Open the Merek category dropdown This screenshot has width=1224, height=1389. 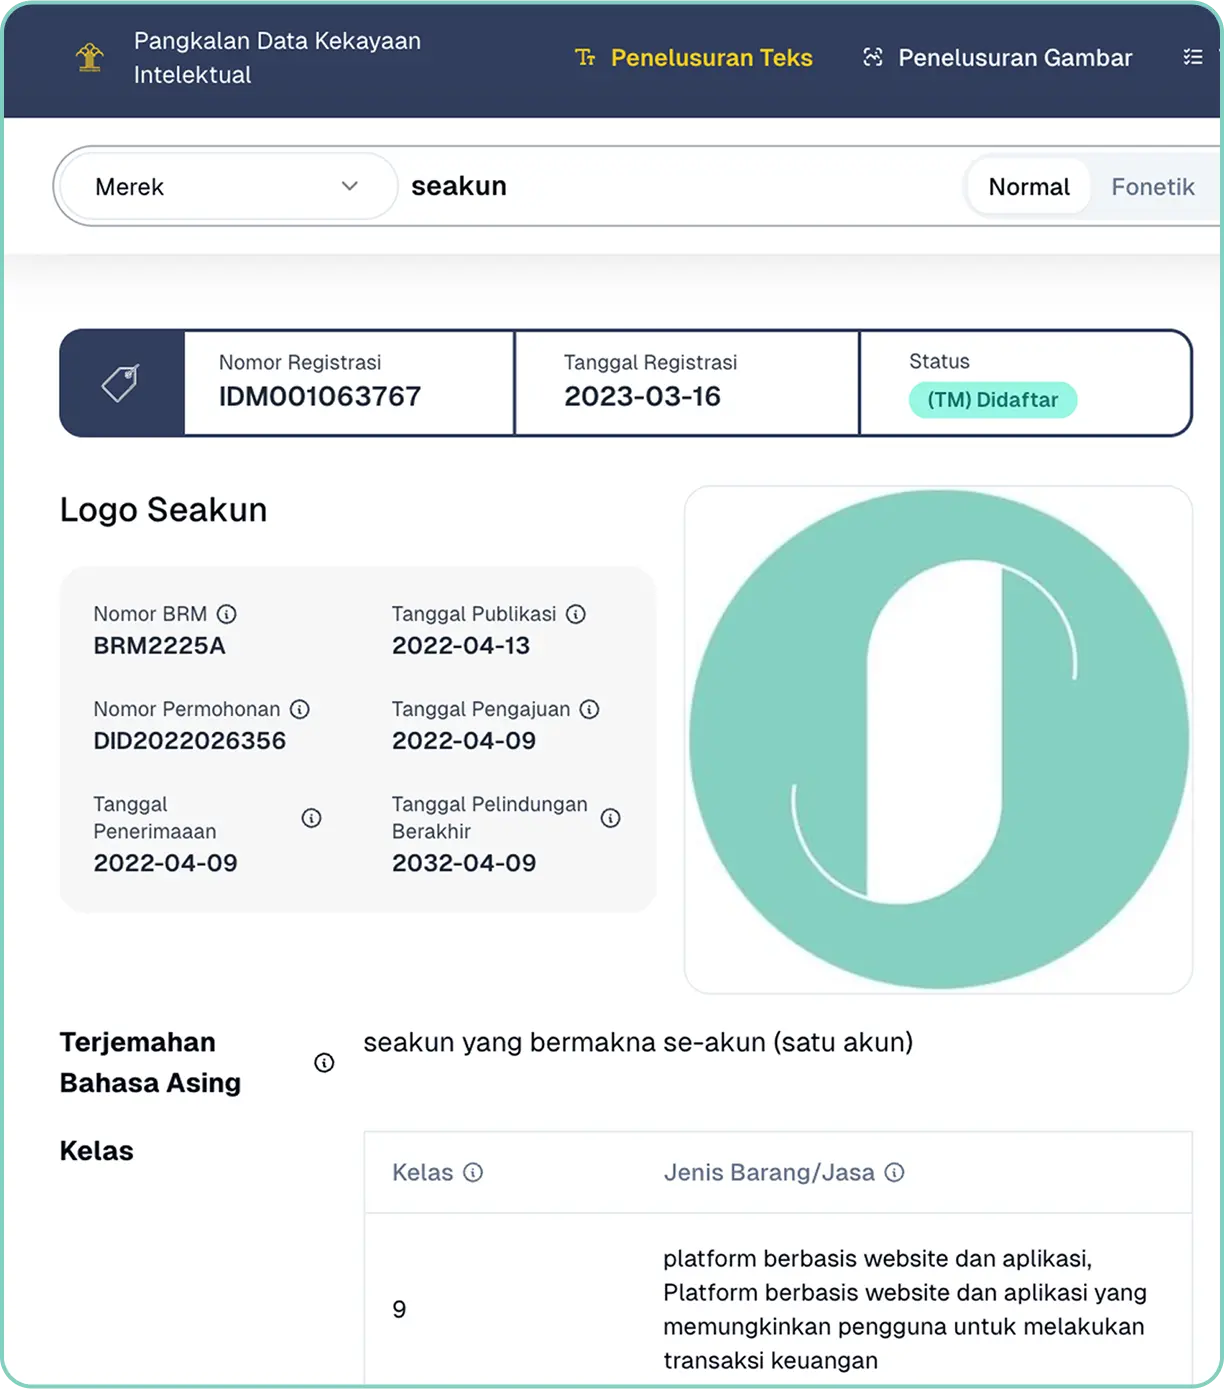click(226, 187)
